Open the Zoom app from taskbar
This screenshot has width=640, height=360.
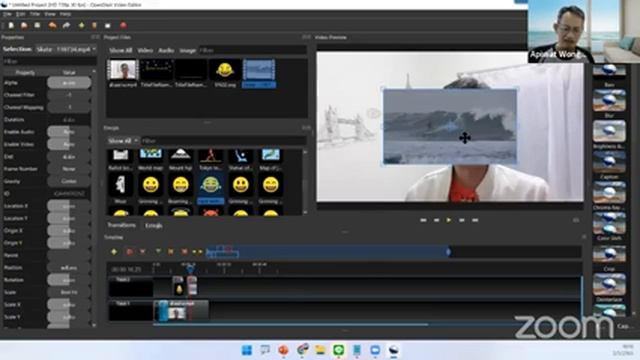(375, 350)
